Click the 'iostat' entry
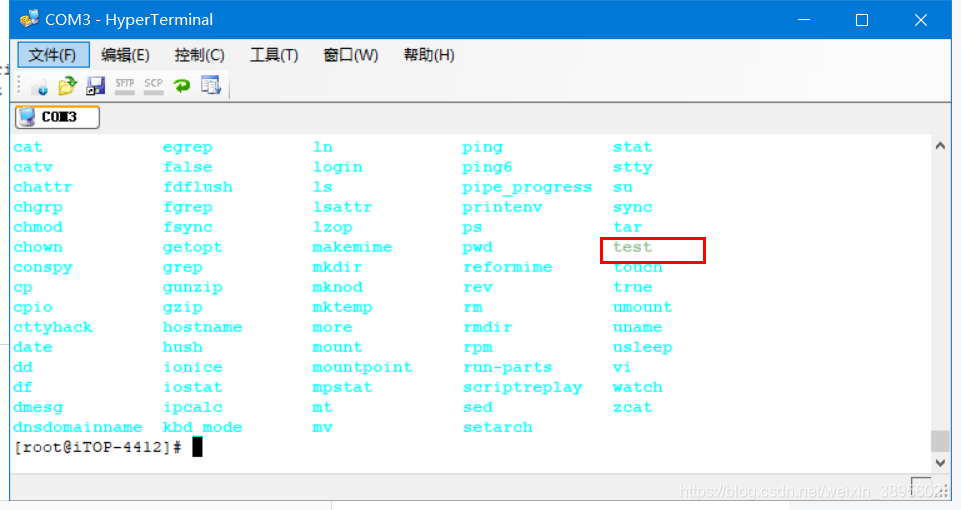 192,387
